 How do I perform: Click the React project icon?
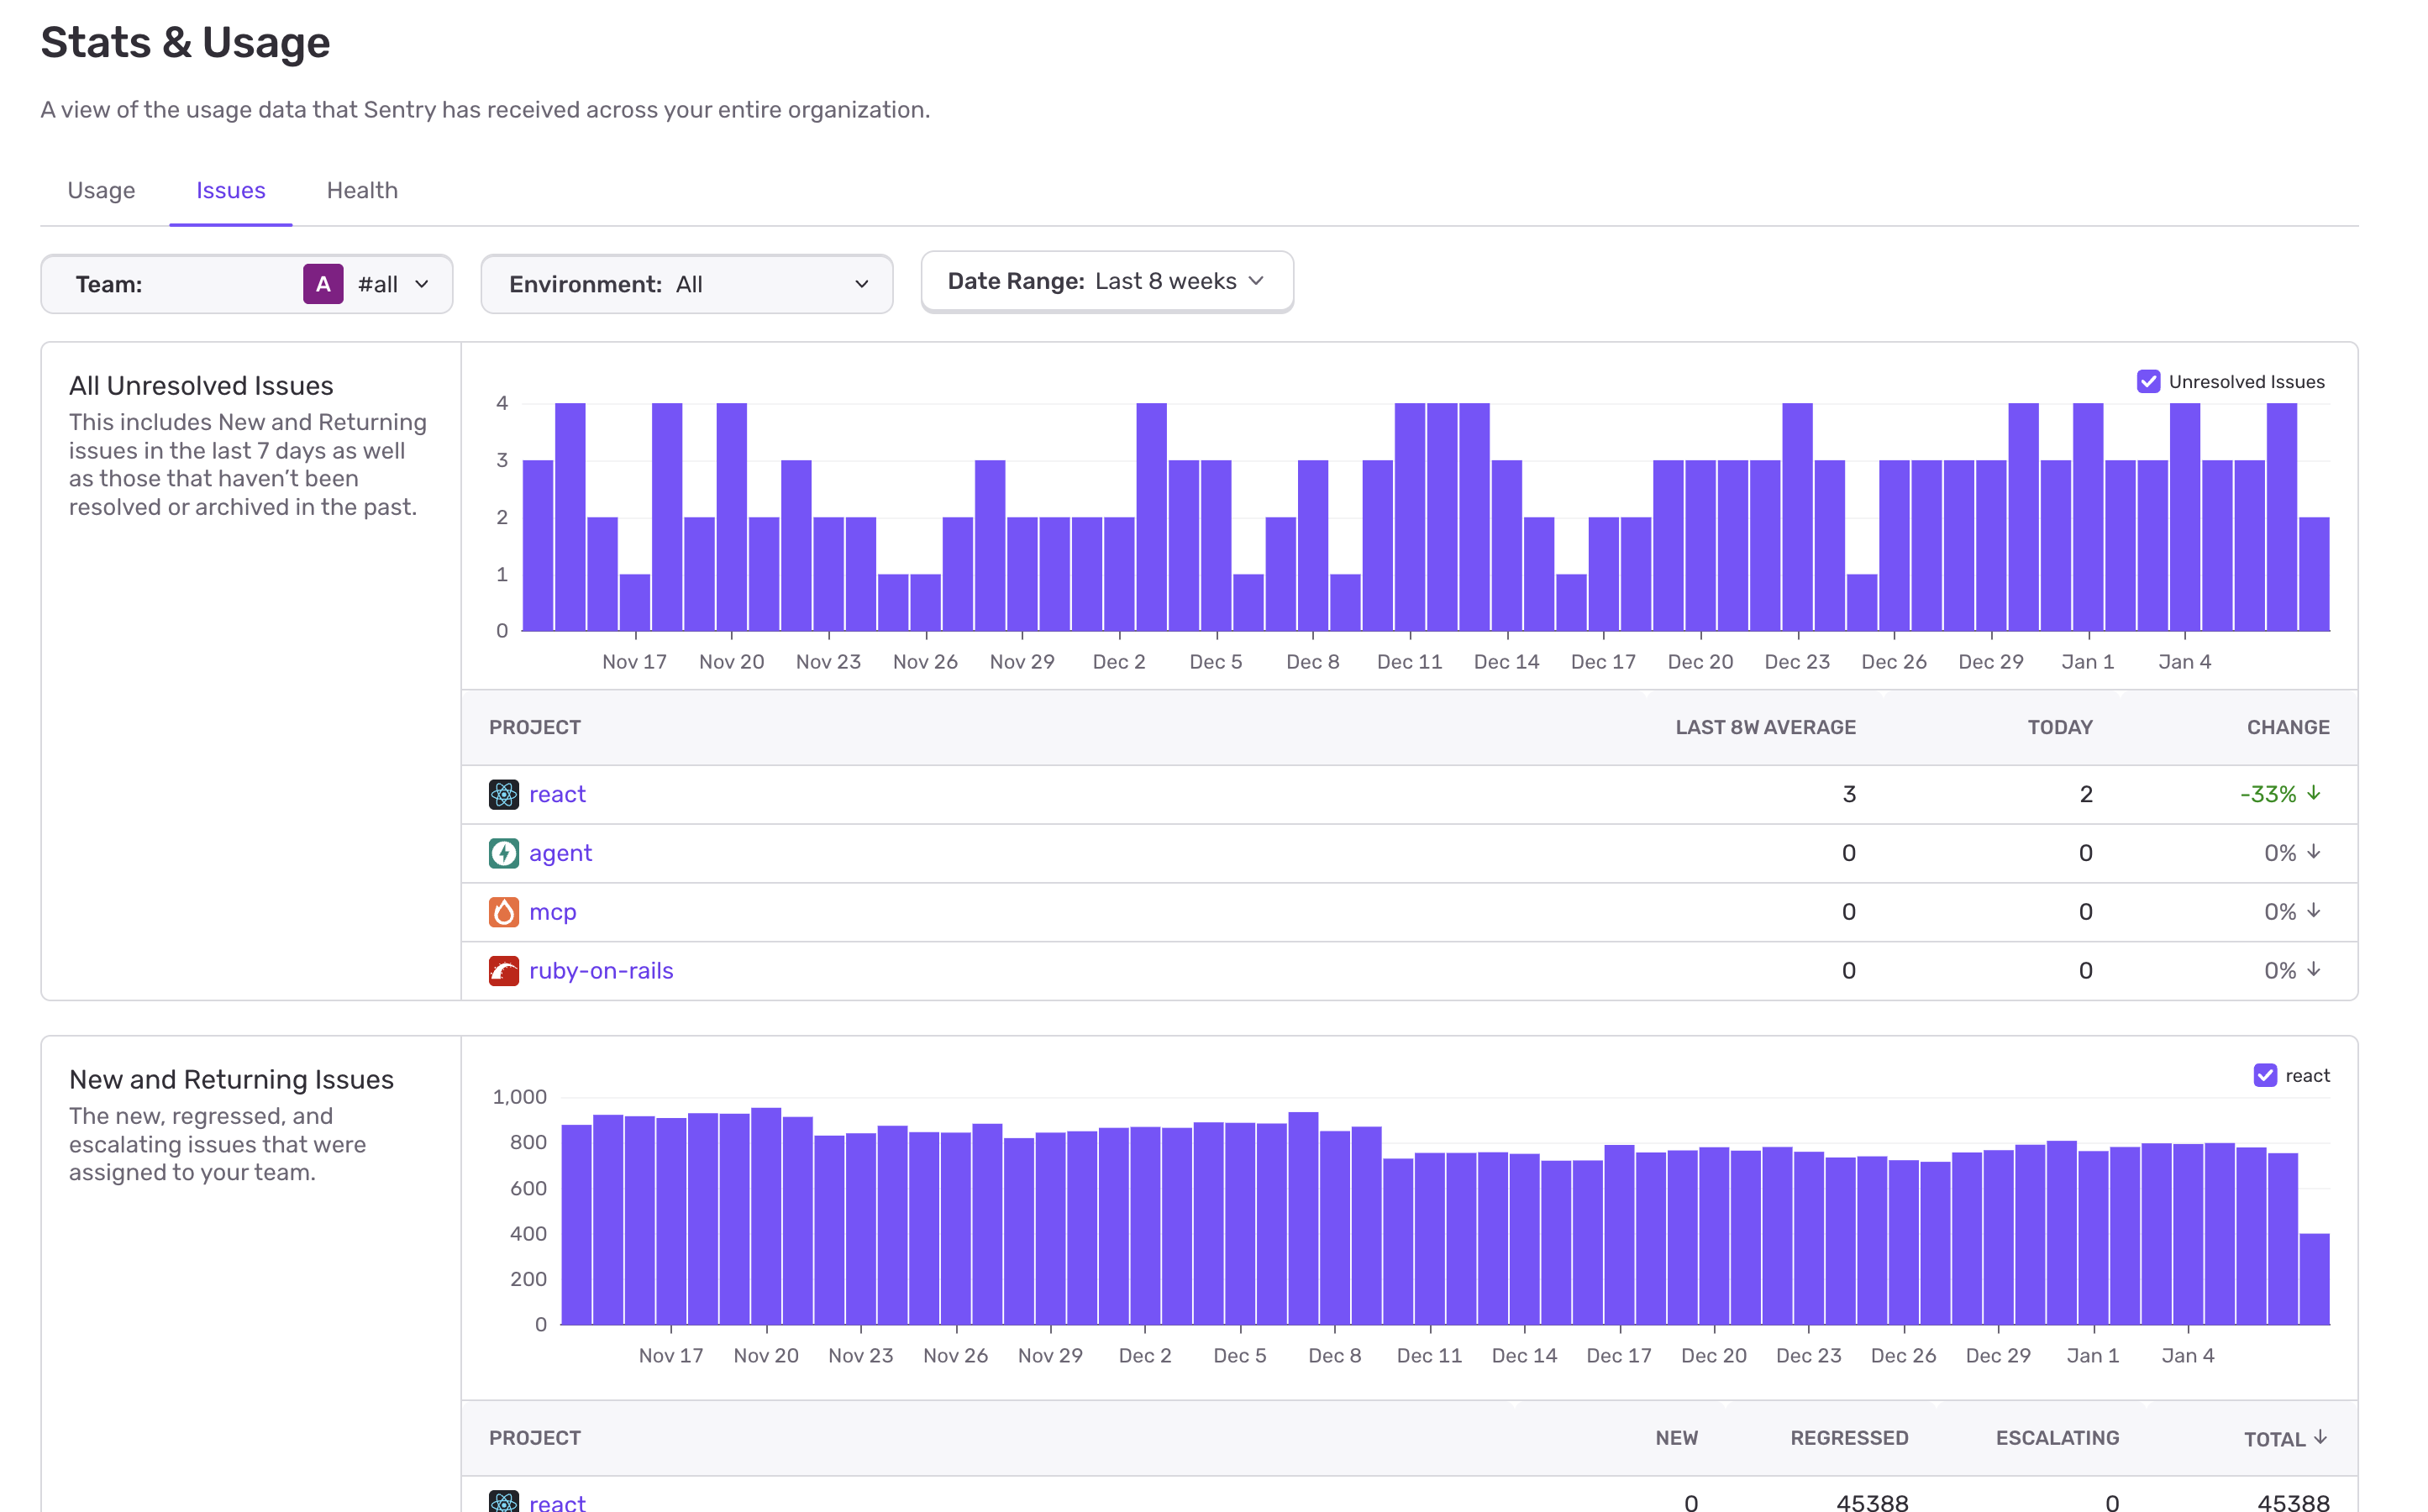coord(505,793)
